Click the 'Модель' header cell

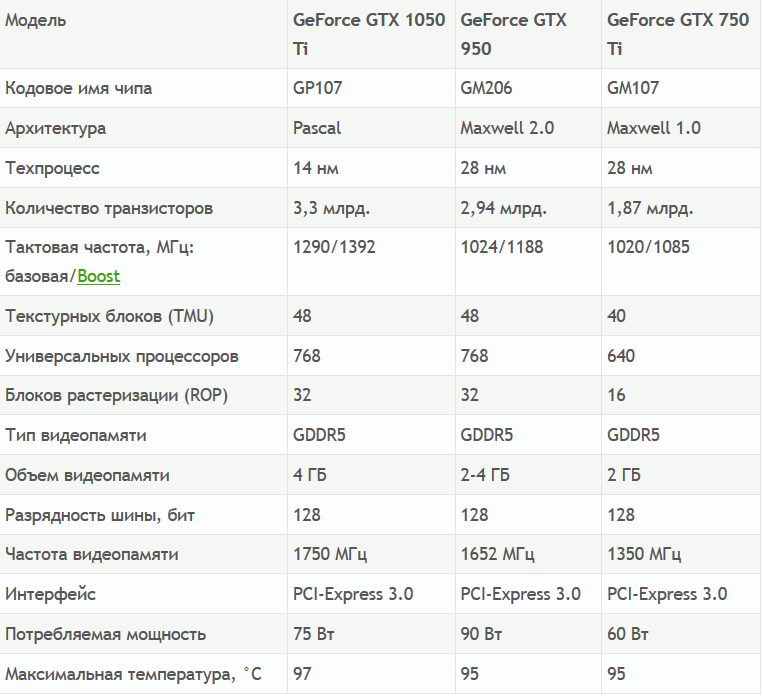(36, 20)
